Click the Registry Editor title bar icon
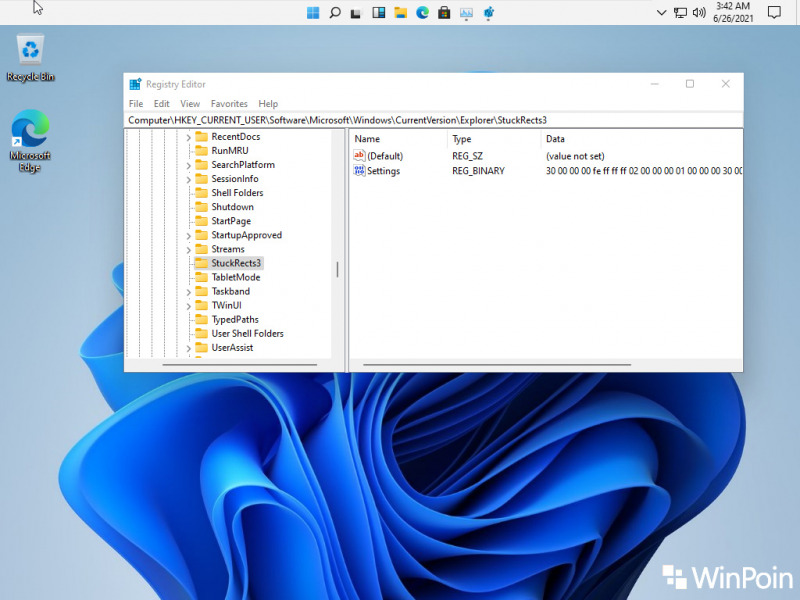Image resolution: width=800 pixels, height=600 pixels. (x=135, y=84)
